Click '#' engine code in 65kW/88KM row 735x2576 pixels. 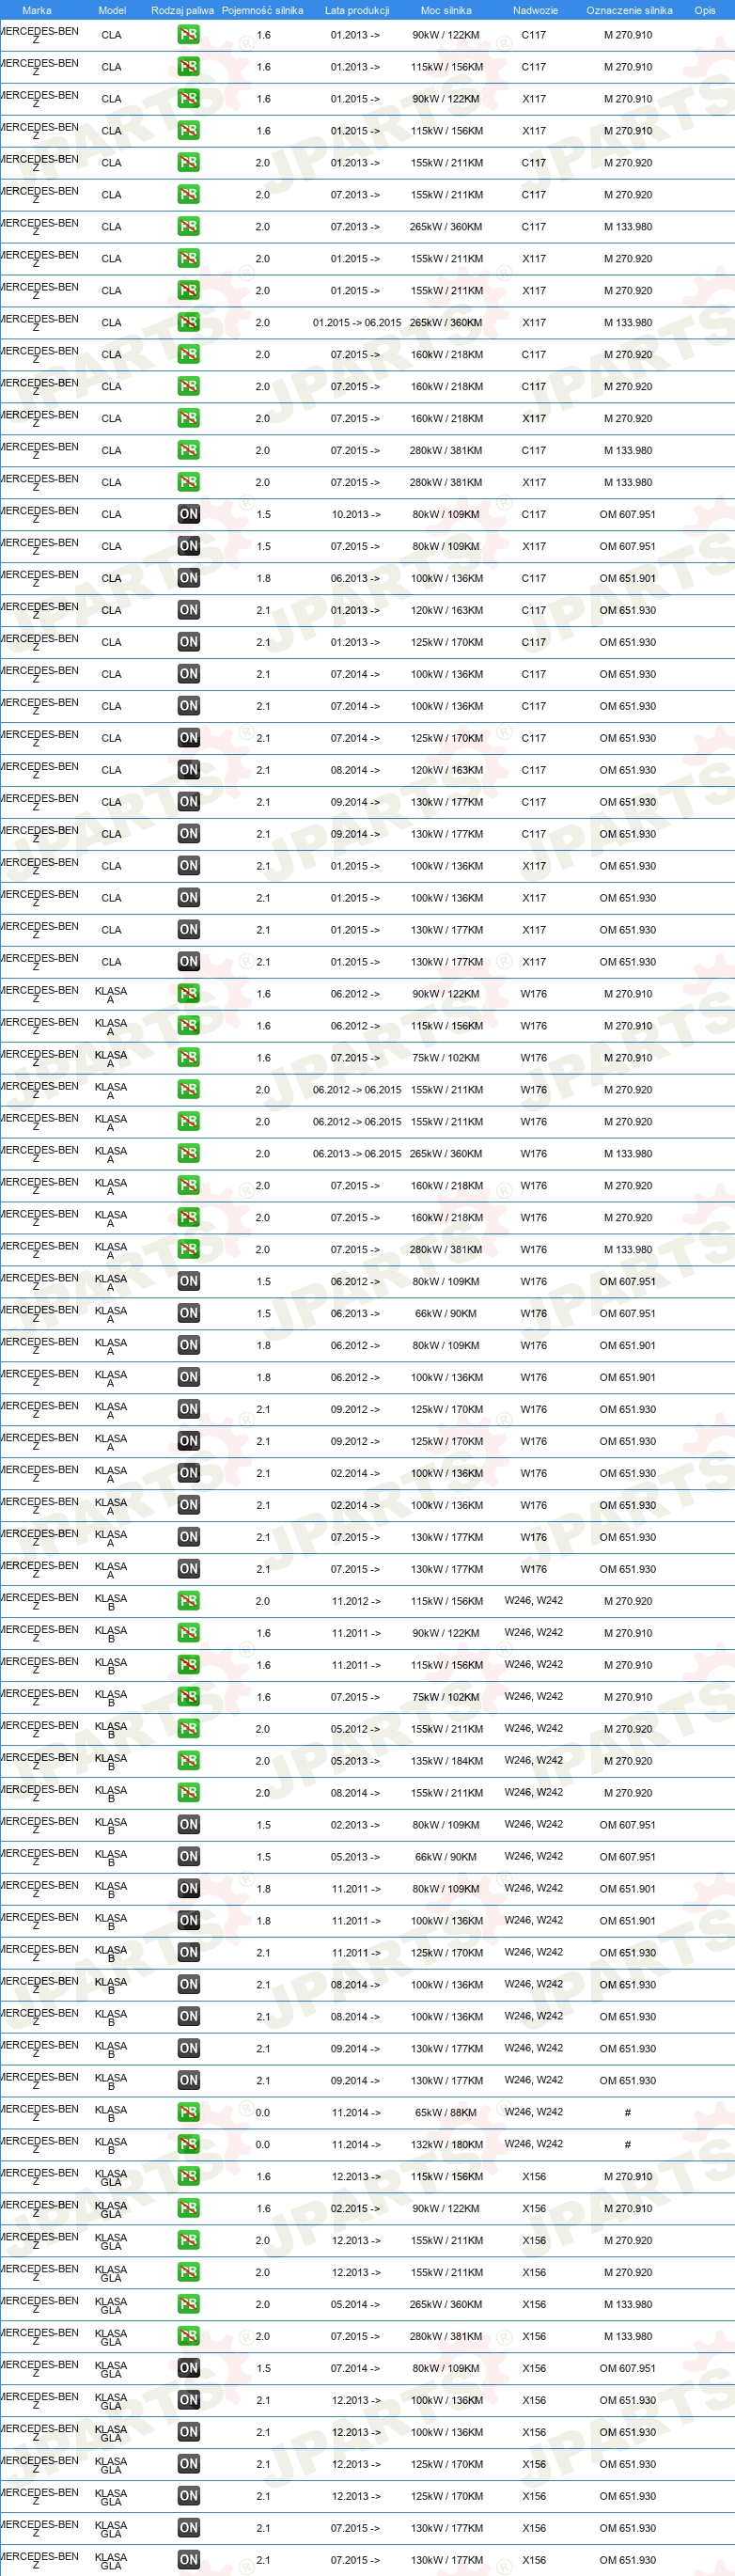627,2112
